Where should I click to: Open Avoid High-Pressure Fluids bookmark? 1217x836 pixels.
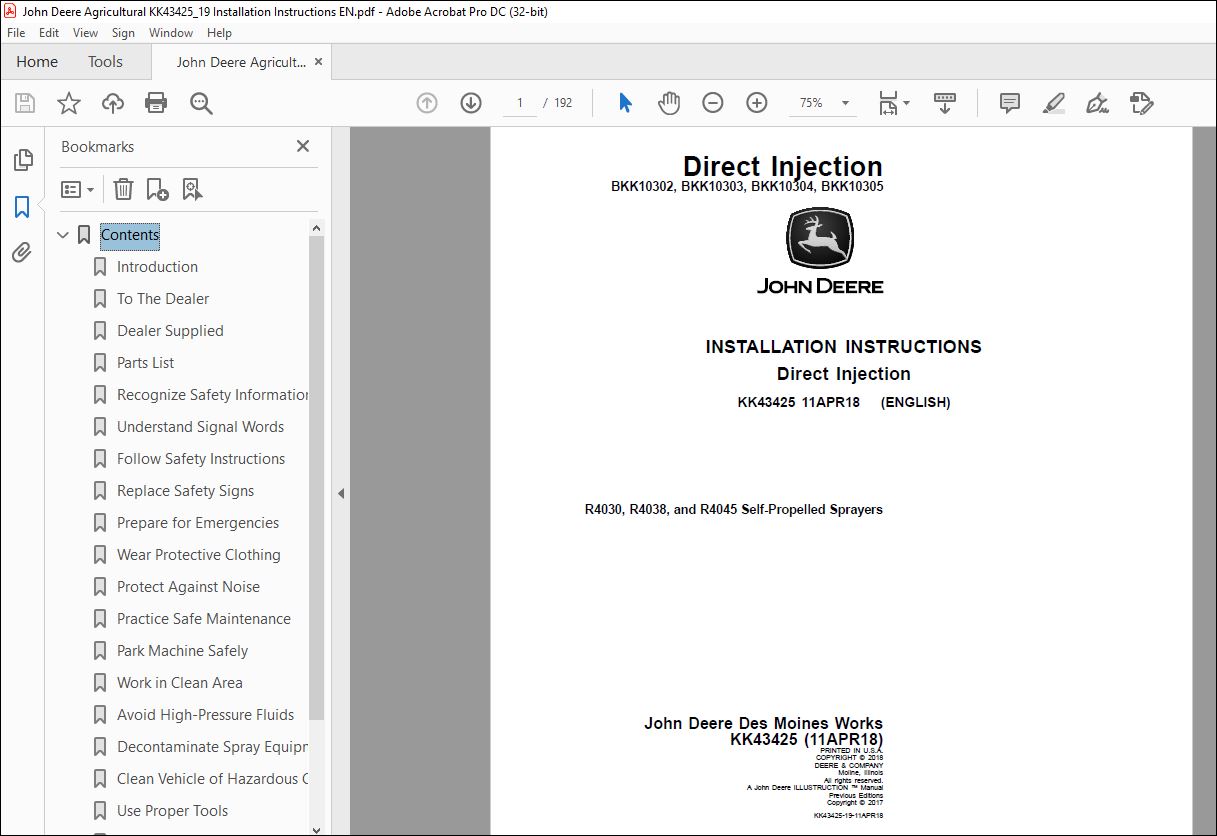pyautogui.click(x=205, y=715)
